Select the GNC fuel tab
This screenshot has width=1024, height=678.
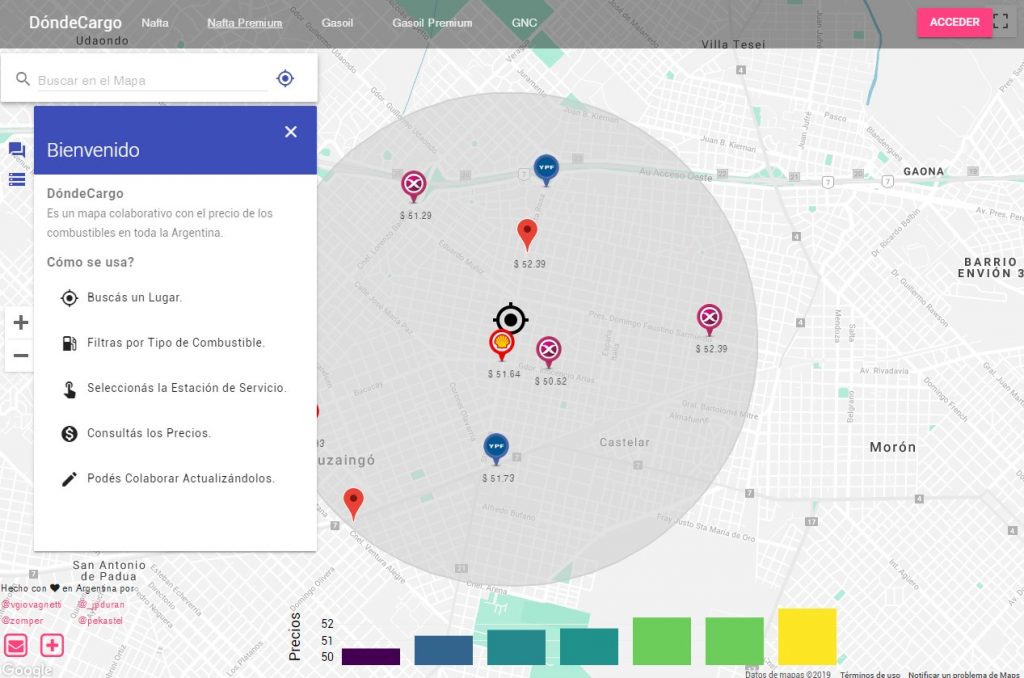click(x=524, y=23)
